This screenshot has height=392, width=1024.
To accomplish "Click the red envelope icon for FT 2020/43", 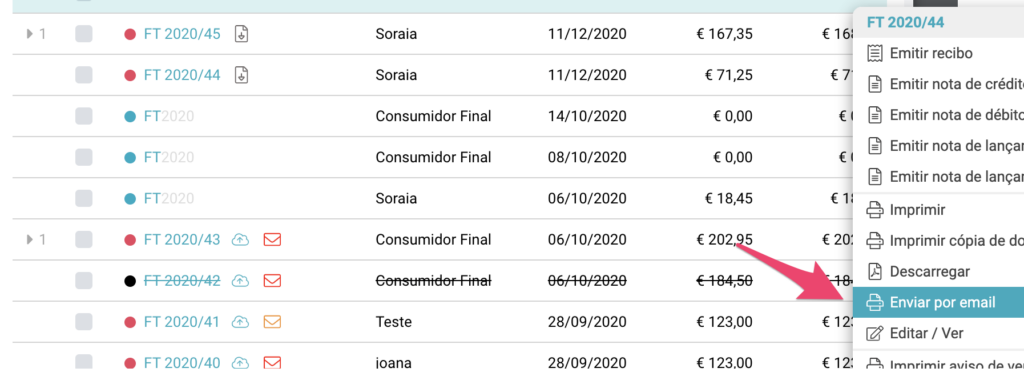I will (272, 240).
